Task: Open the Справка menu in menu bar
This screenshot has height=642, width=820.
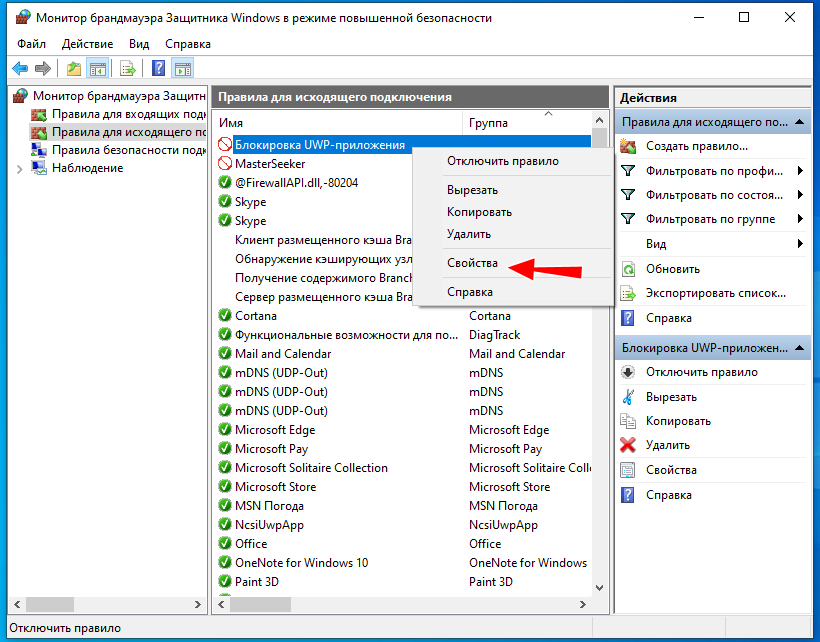Action: tap(188, 44)
